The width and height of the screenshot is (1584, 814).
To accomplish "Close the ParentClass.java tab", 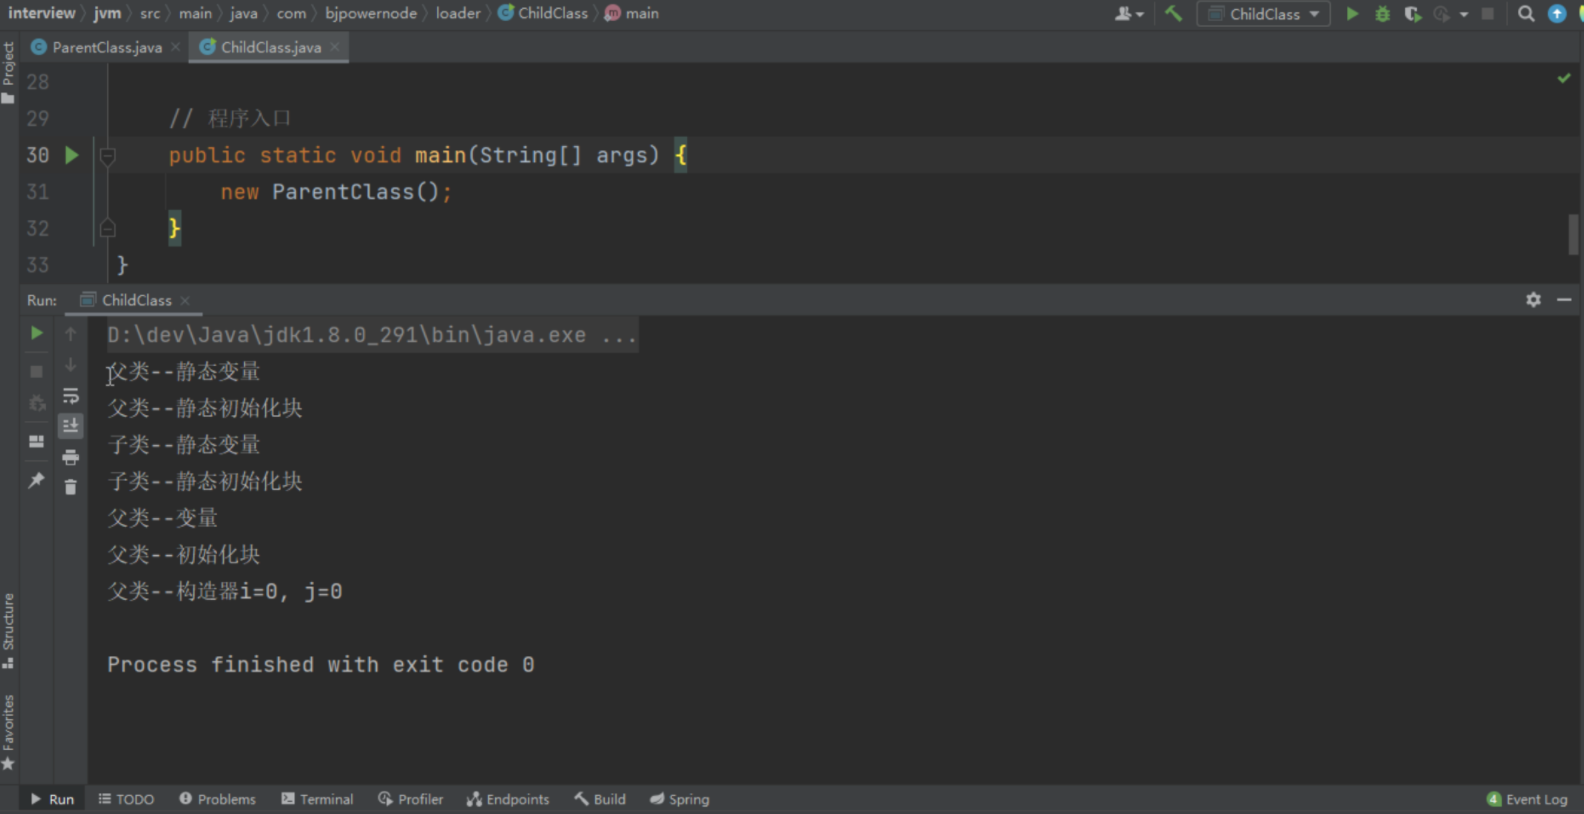I will [x=176, y=47].
